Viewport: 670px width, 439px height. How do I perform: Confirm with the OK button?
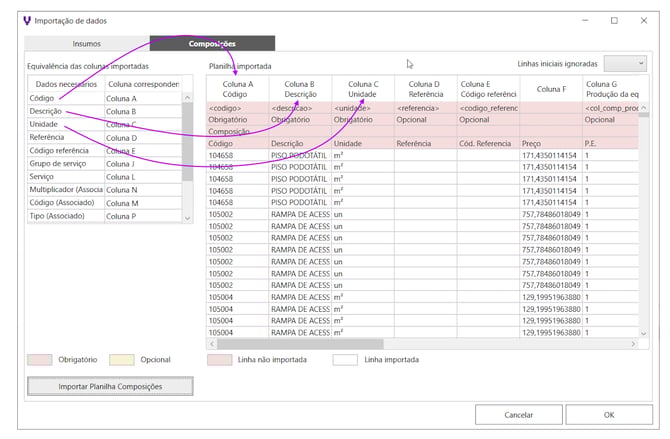tap(608, 414)
